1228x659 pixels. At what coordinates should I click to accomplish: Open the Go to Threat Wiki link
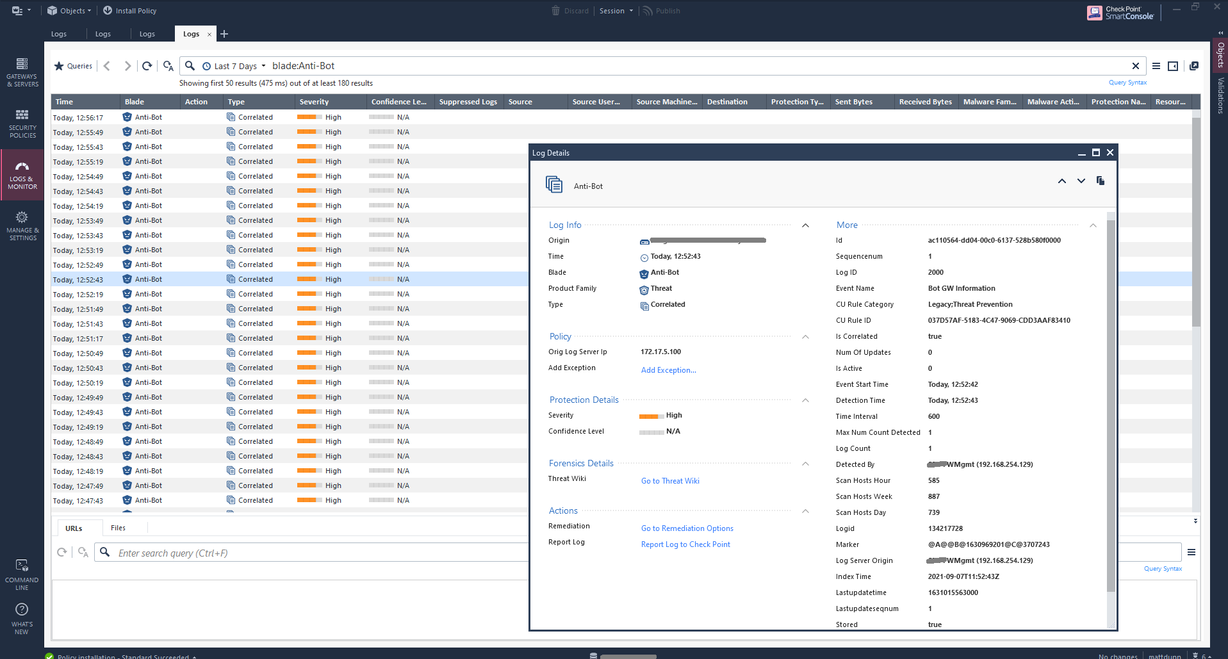point(670,481)
